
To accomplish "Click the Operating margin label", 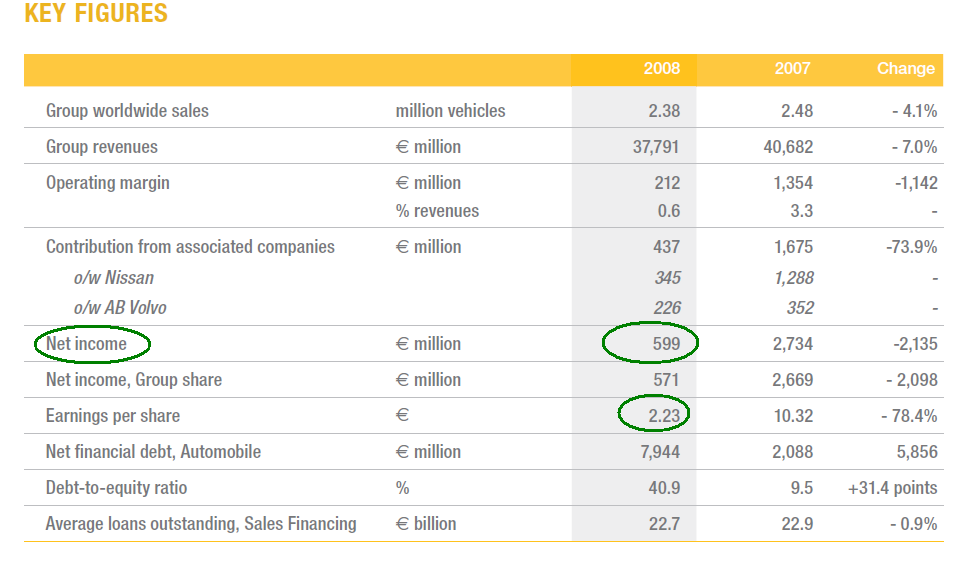I will [x=107, y=183].
